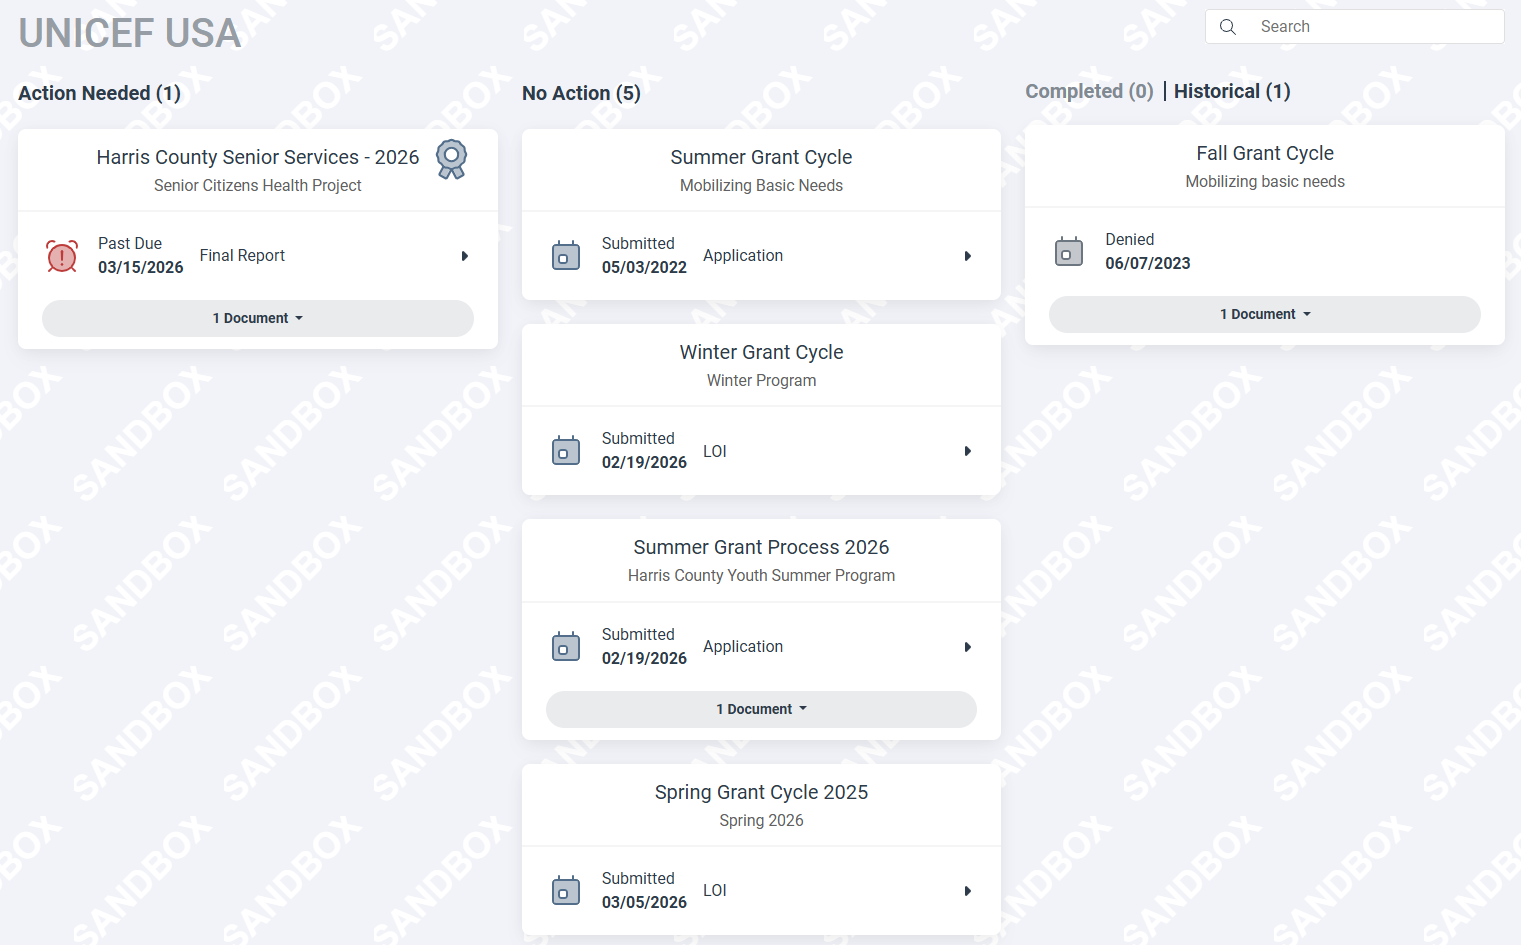
Task: Click the calendar icon in Spring Grant Cycle 2025 card
Action: click(566, 891)
